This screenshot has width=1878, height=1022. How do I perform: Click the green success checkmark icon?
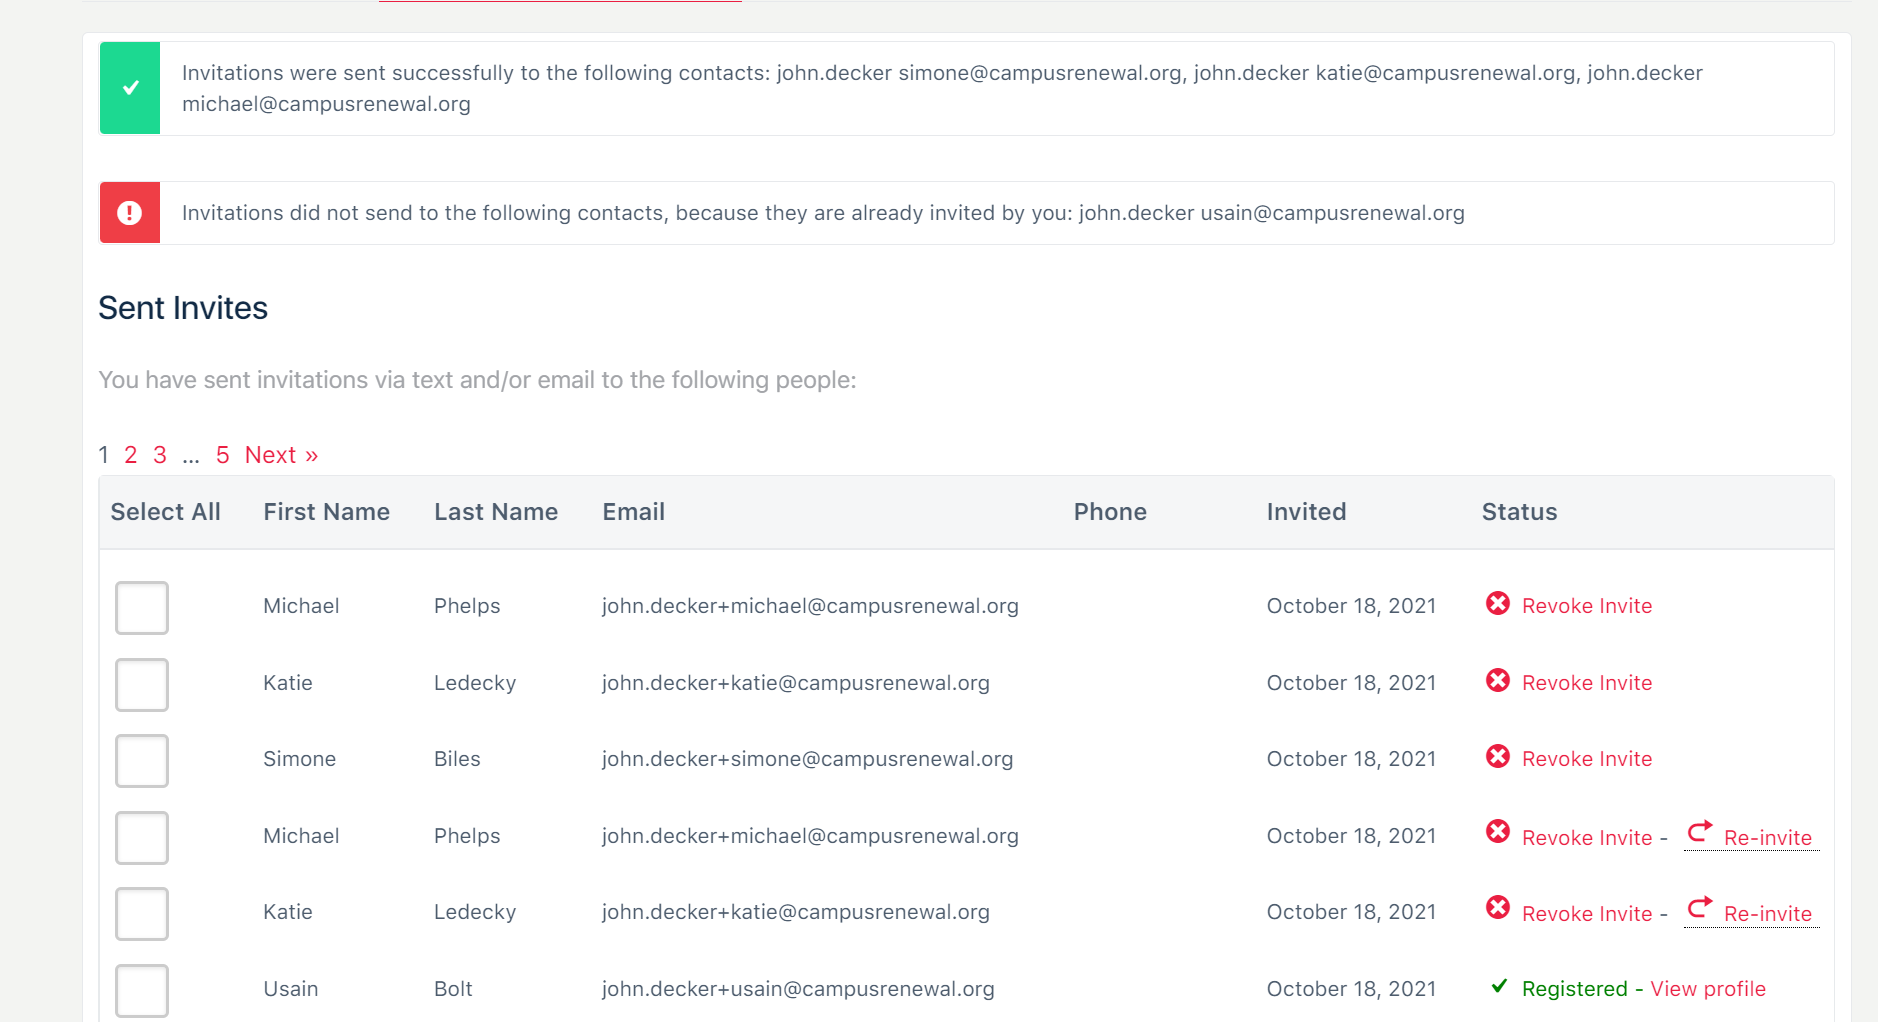point(130,88)
